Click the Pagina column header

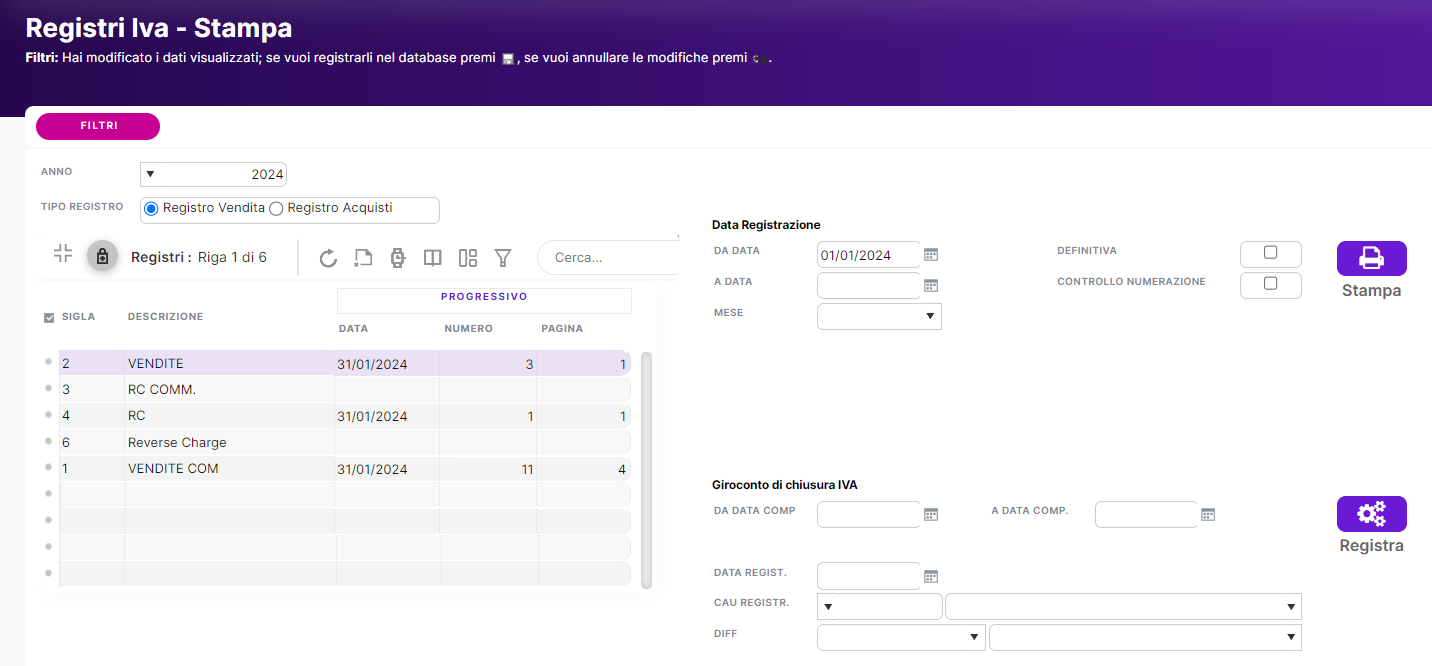[x=562, y=328]
